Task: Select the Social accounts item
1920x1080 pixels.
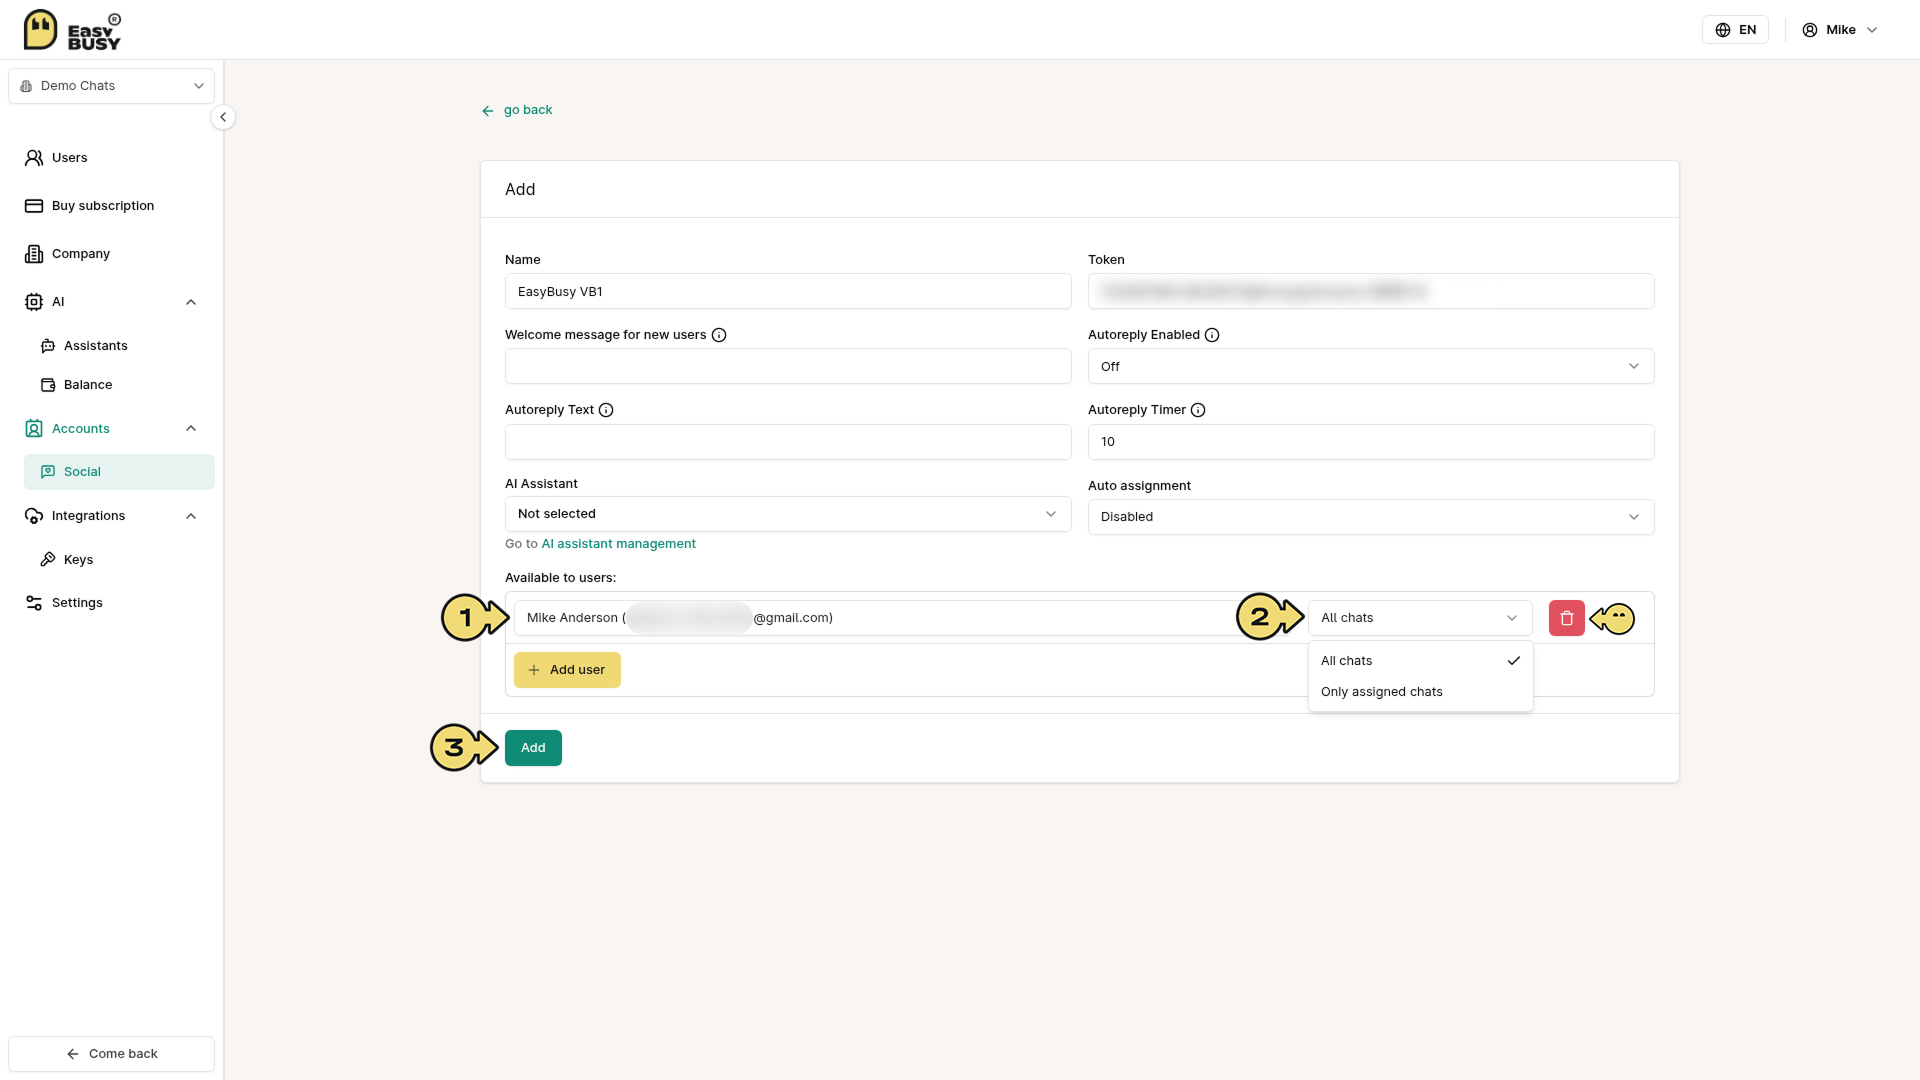Action: pyautogui.click(x=119, y=472)
